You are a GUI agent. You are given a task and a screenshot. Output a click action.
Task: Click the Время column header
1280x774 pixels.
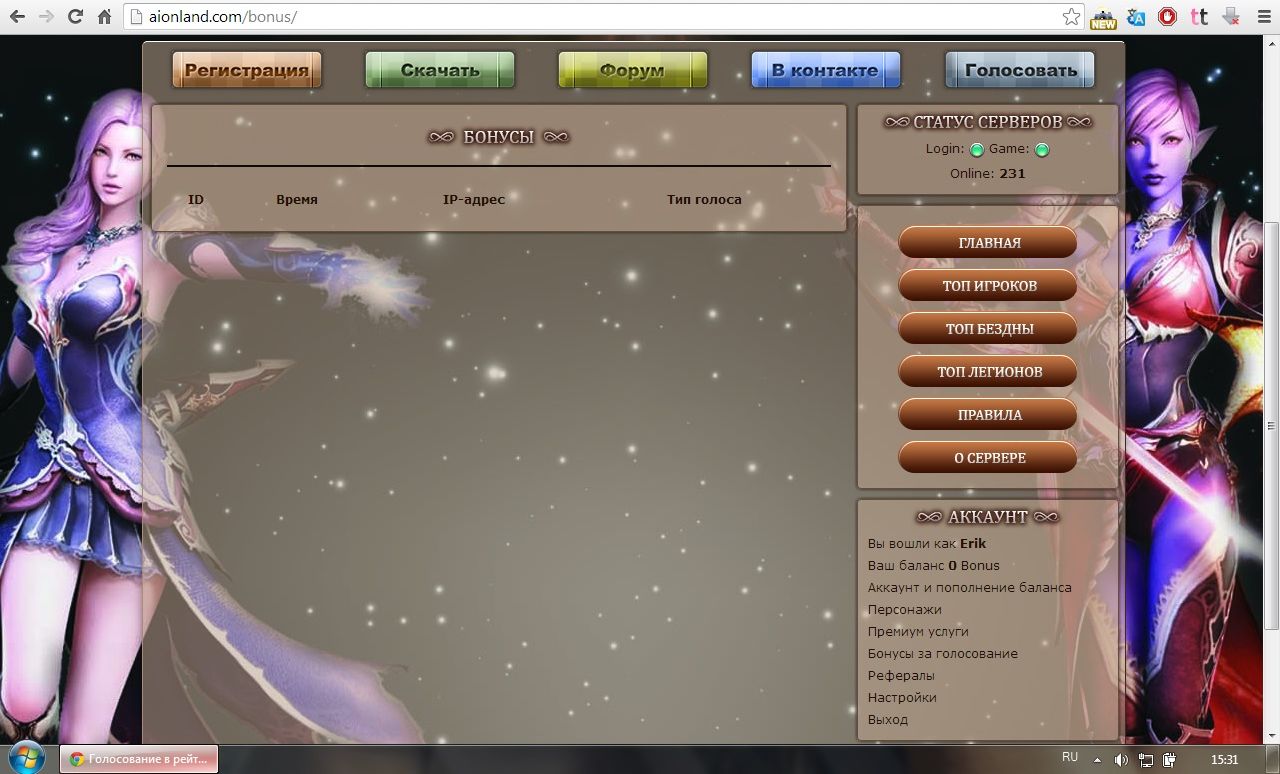pyautogui.click(x=297, y=199)
